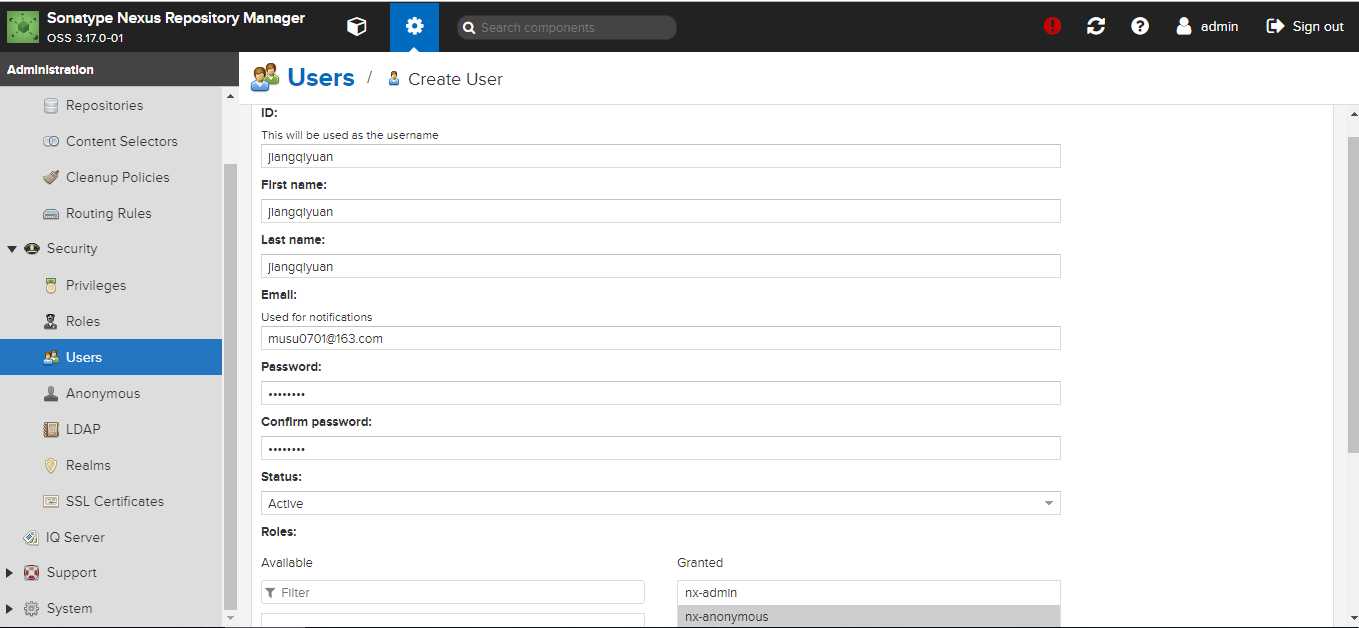Click the Support lifebuoy icon
Image resolution: width=1359 pixels, height=628 pixels.
[x=32, y=573]
